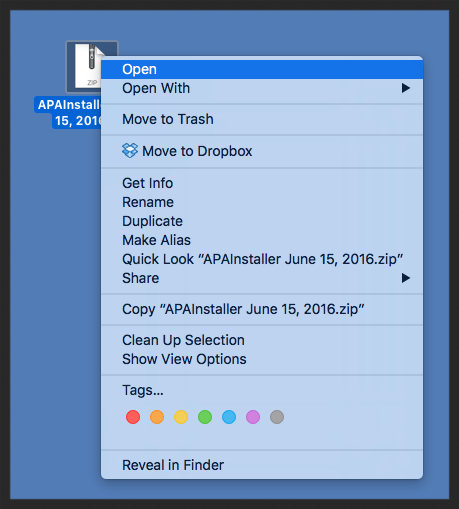Select Rename in the context menu

(262, 202)
